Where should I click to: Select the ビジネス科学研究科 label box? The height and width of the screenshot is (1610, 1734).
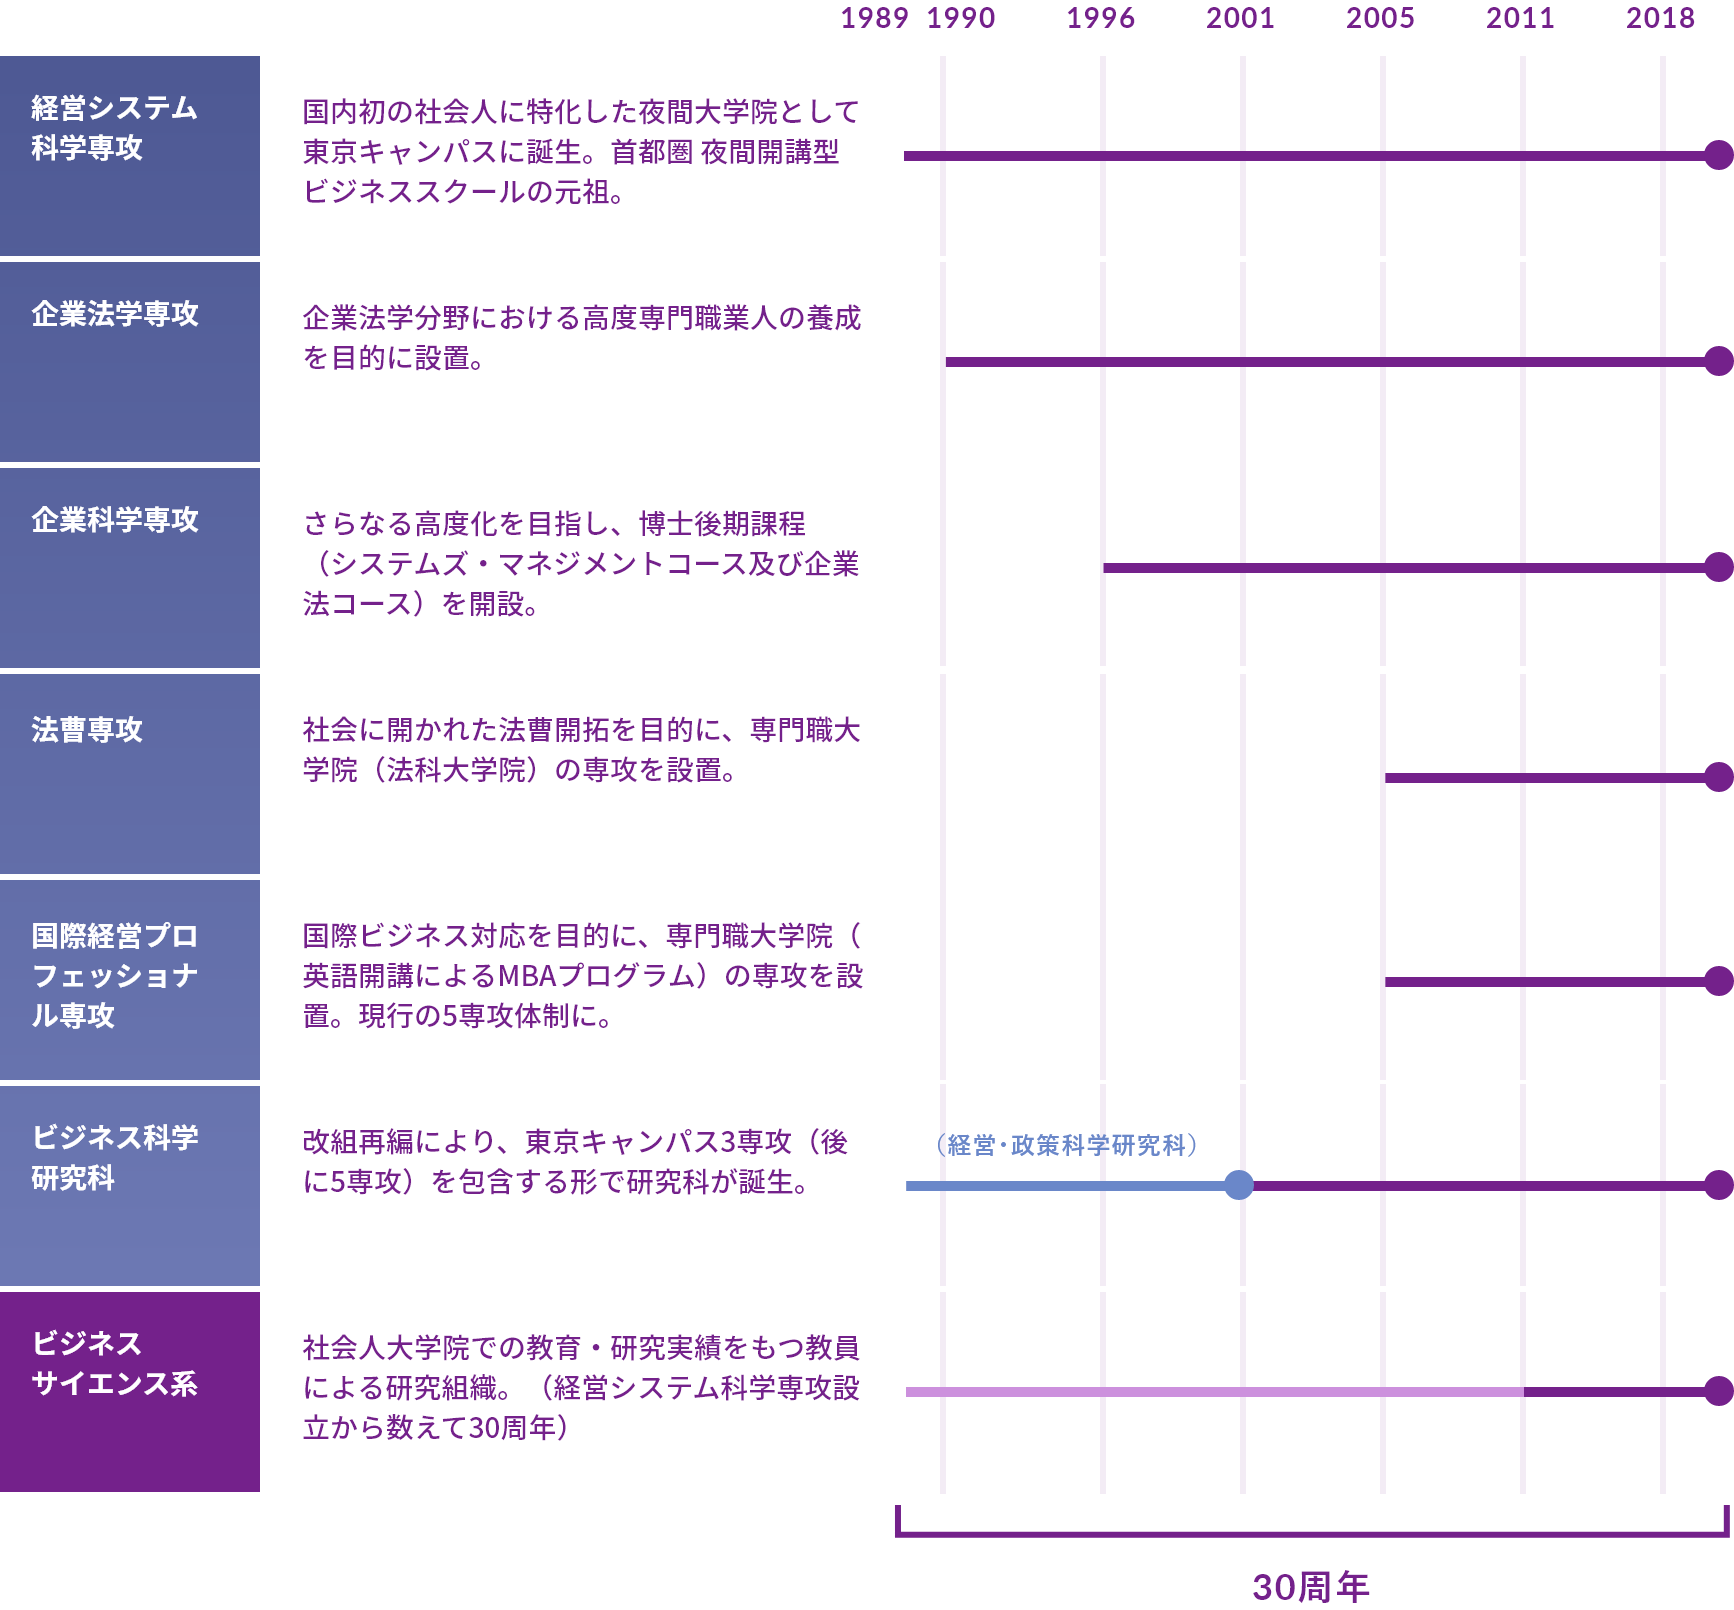(x=130, y=1186)
